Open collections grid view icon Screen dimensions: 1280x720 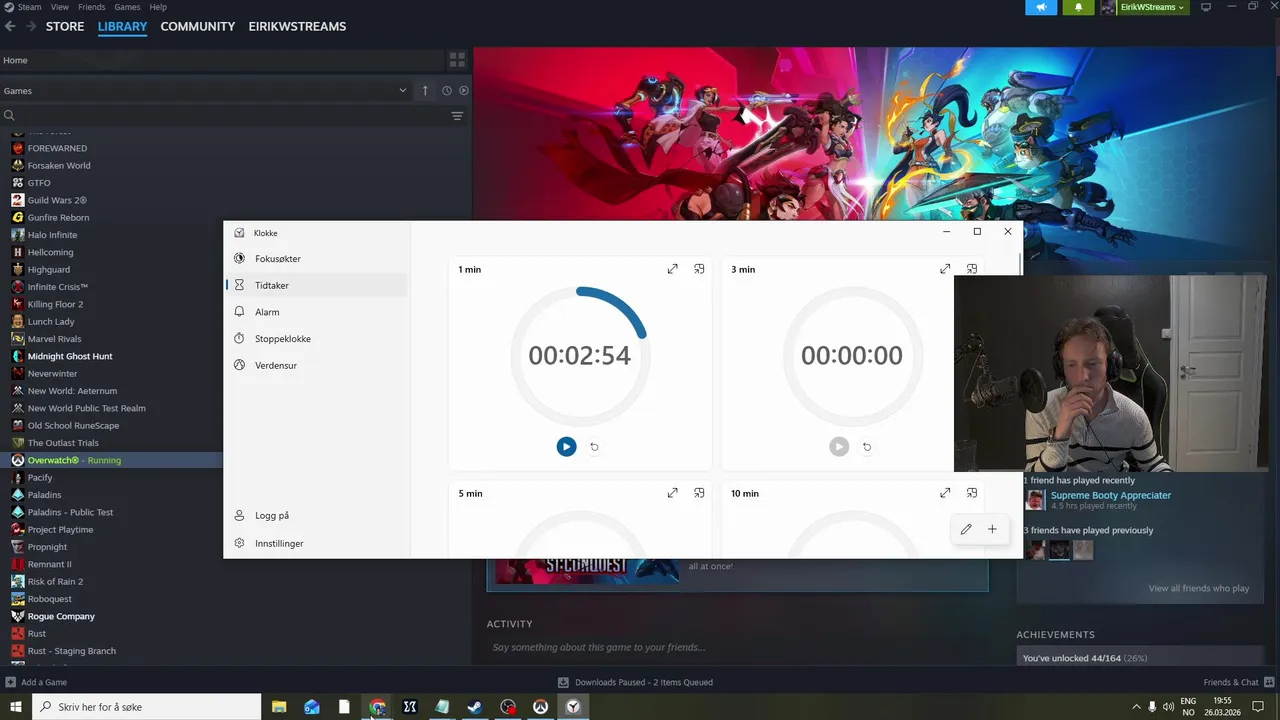457,60
